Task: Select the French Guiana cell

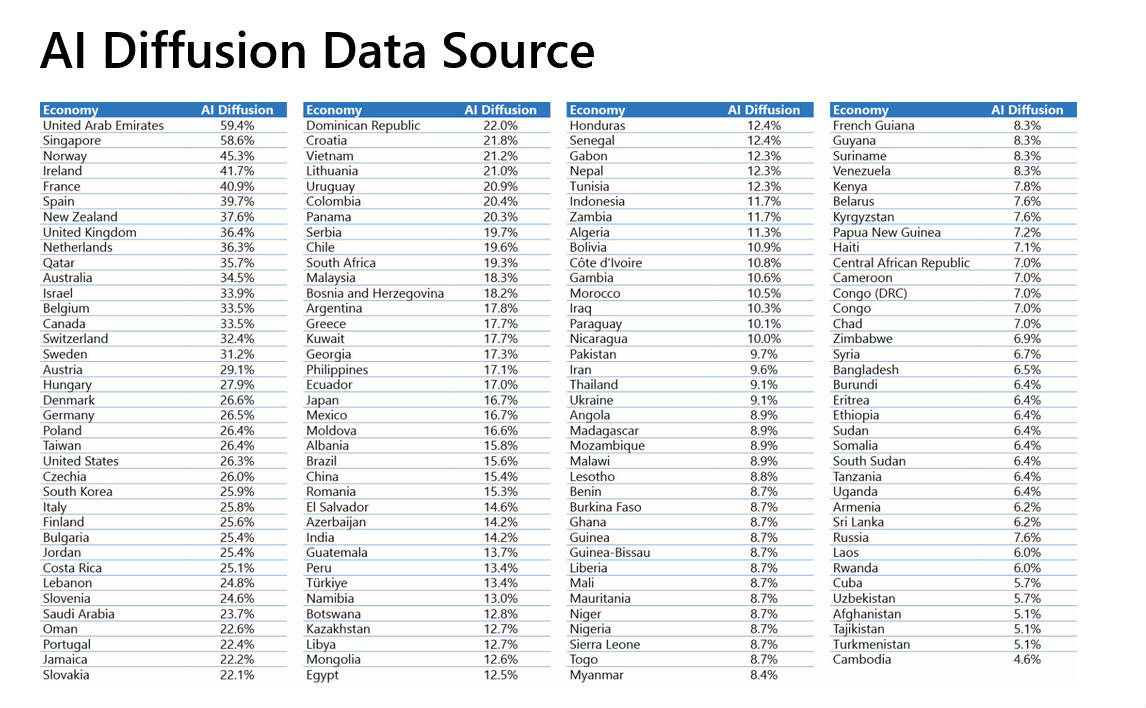Action: (873, 126)
